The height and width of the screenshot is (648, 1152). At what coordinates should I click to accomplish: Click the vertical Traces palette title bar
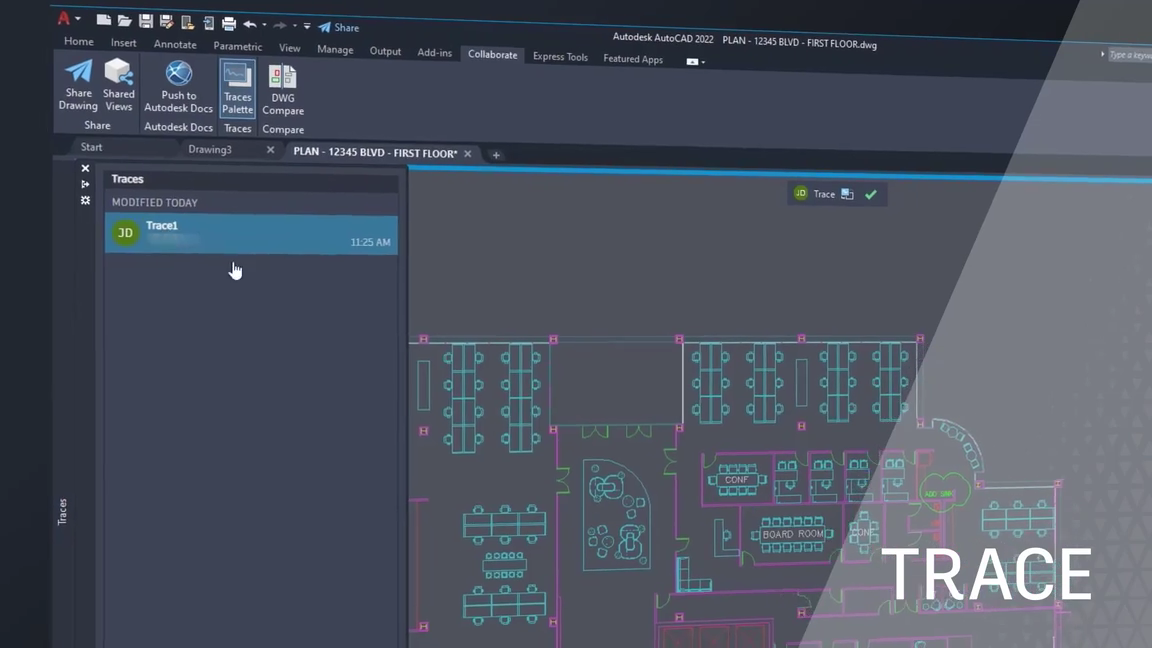point(62,511)
